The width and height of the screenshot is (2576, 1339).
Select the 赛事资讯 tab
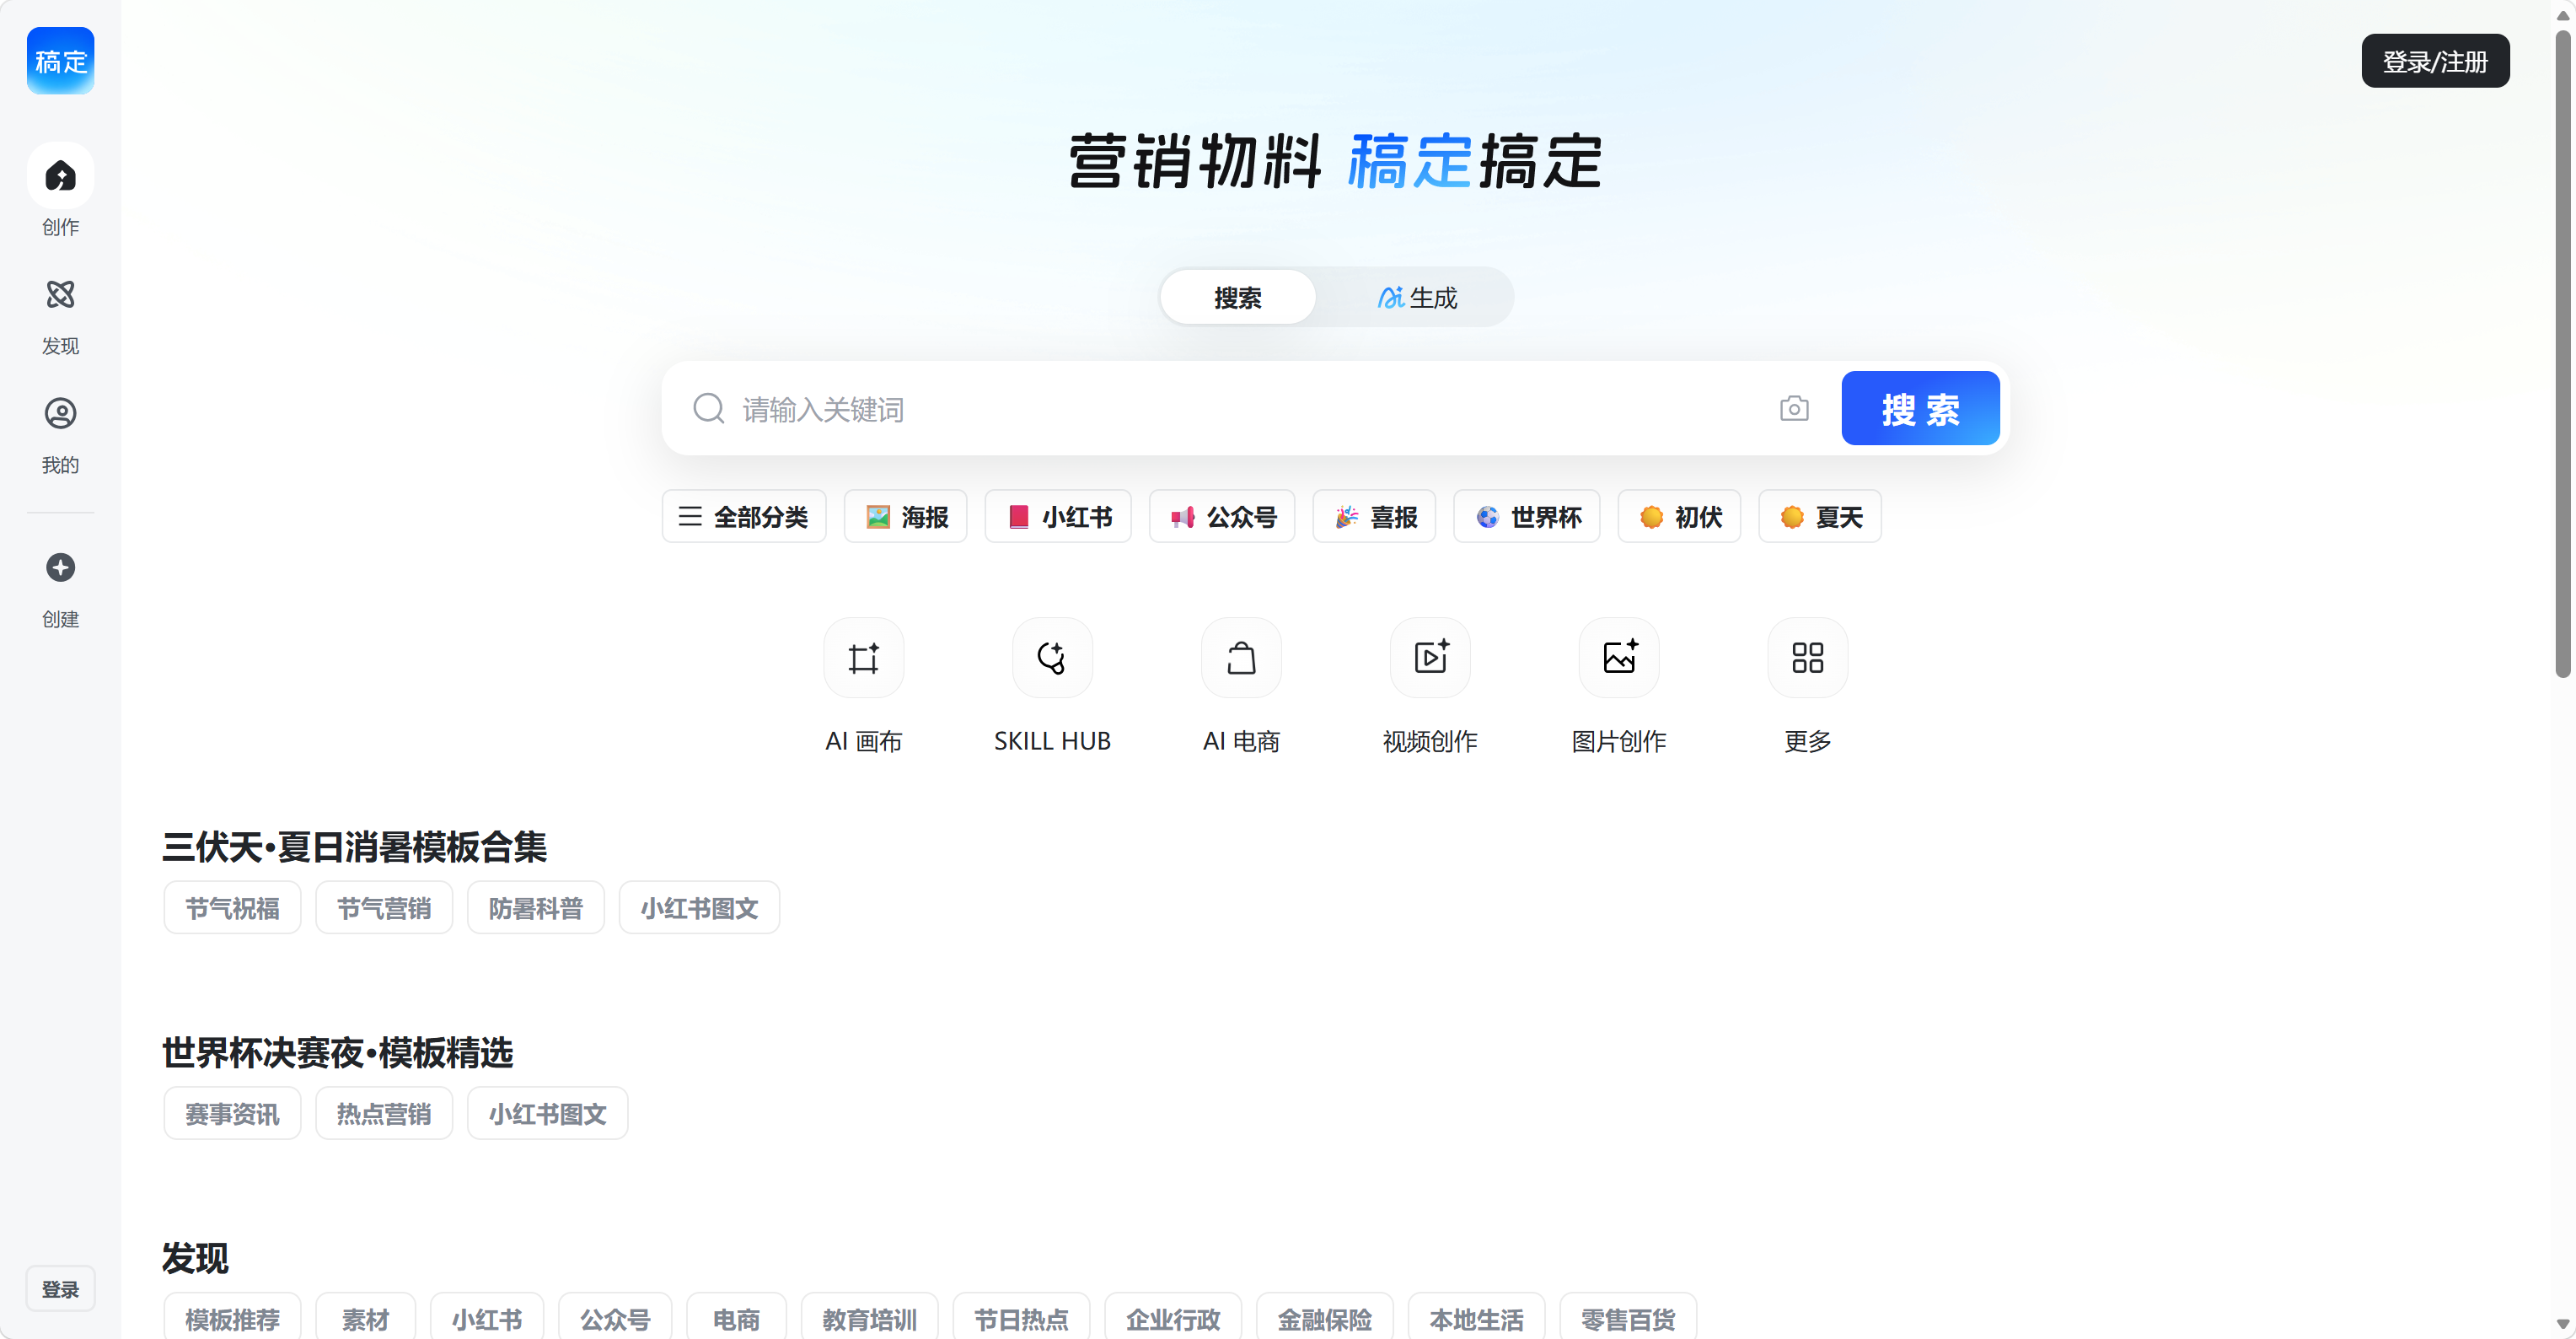click(x=232, y=1113)
